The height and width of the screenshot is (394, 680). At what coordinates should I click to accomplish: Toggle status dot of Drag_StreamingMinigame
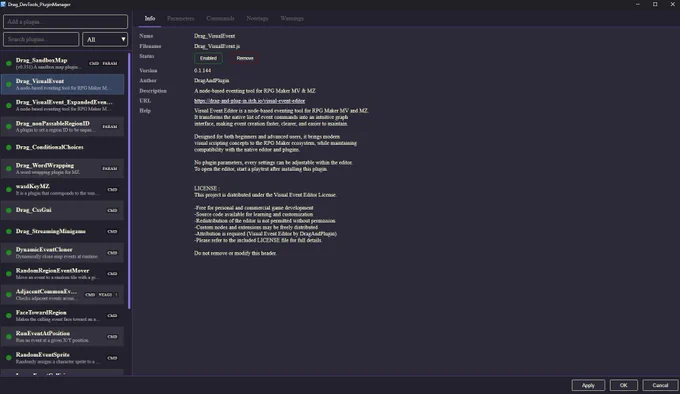point(9,231)
